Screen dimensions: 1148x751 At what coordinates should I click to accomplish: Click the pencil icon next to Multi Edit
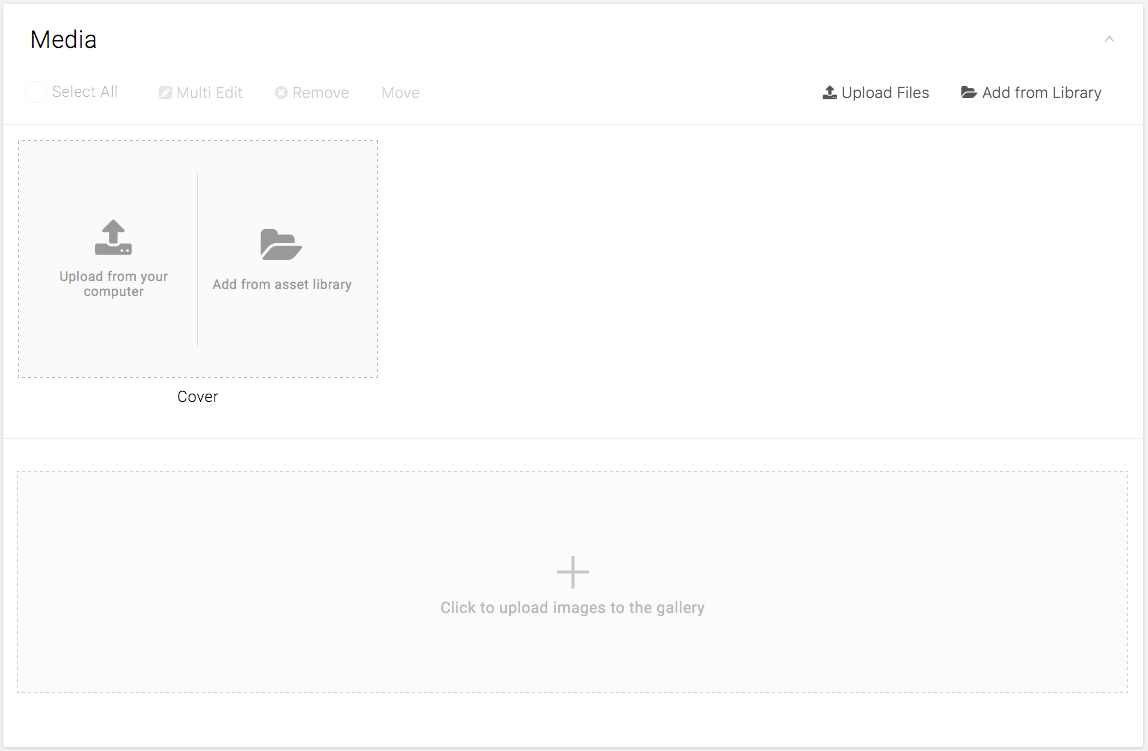165,93
